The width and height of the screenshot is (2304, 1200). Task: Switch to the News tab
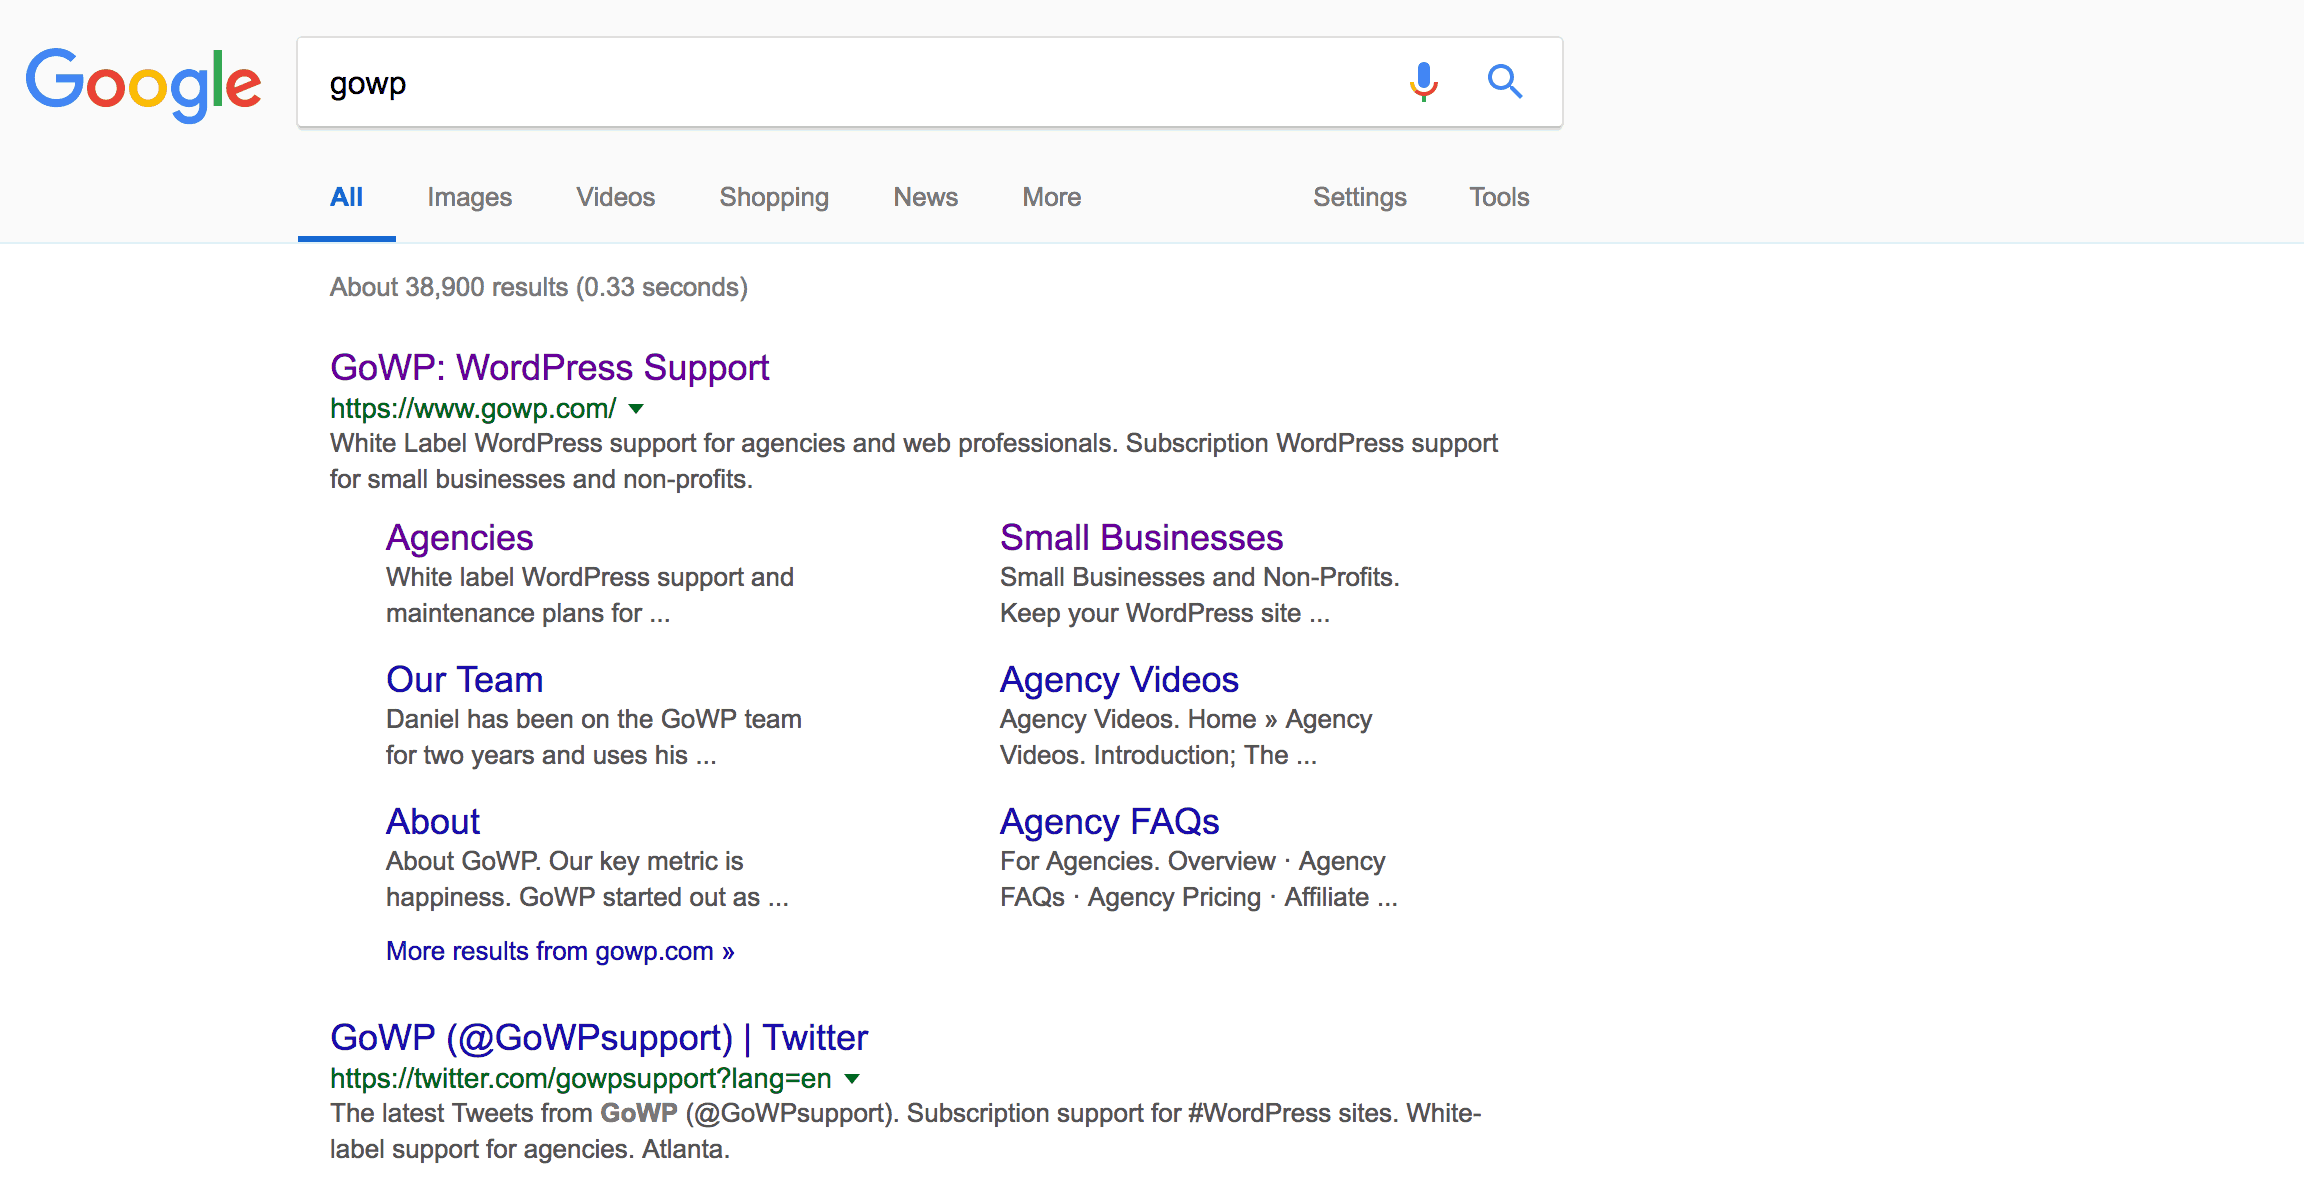point(925,197)
